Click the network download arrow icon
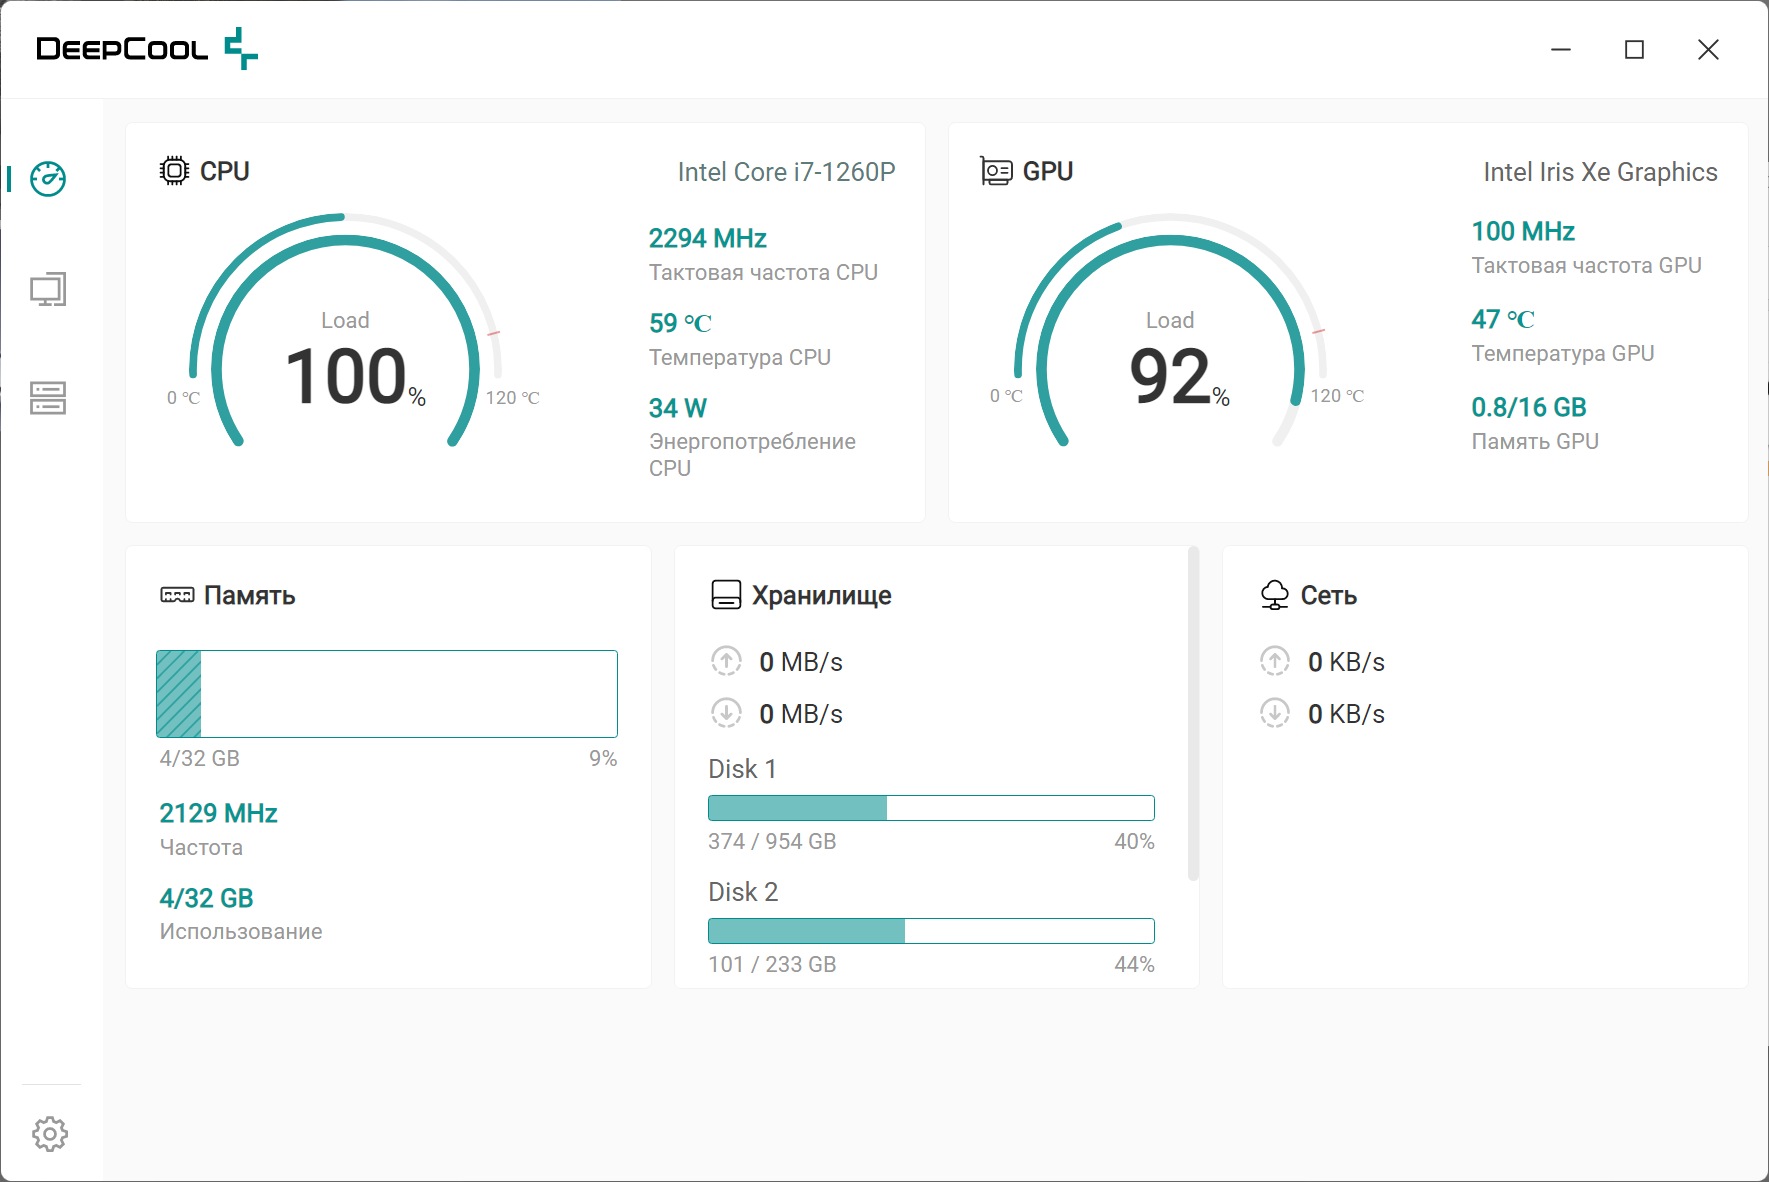The image size is (1769, 1182). (1274, 713)
